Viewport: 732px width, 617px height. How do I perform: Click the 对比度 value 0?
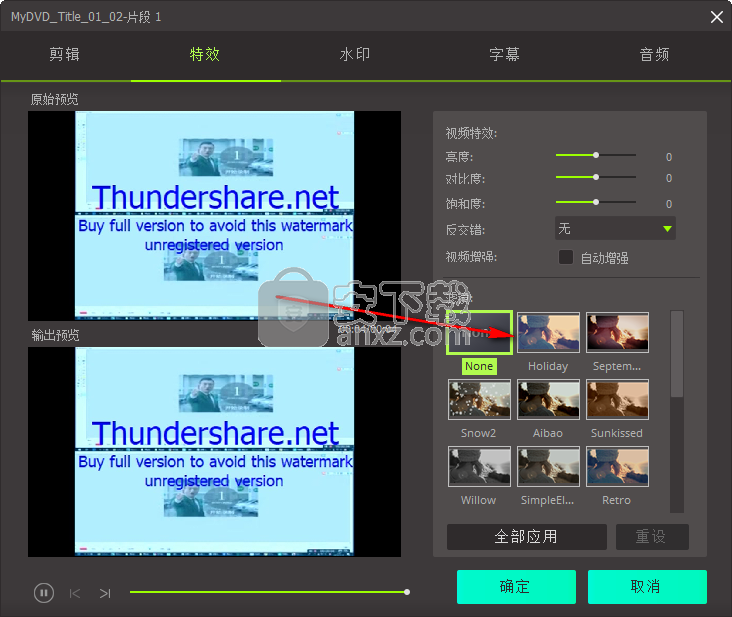(669, 178)
